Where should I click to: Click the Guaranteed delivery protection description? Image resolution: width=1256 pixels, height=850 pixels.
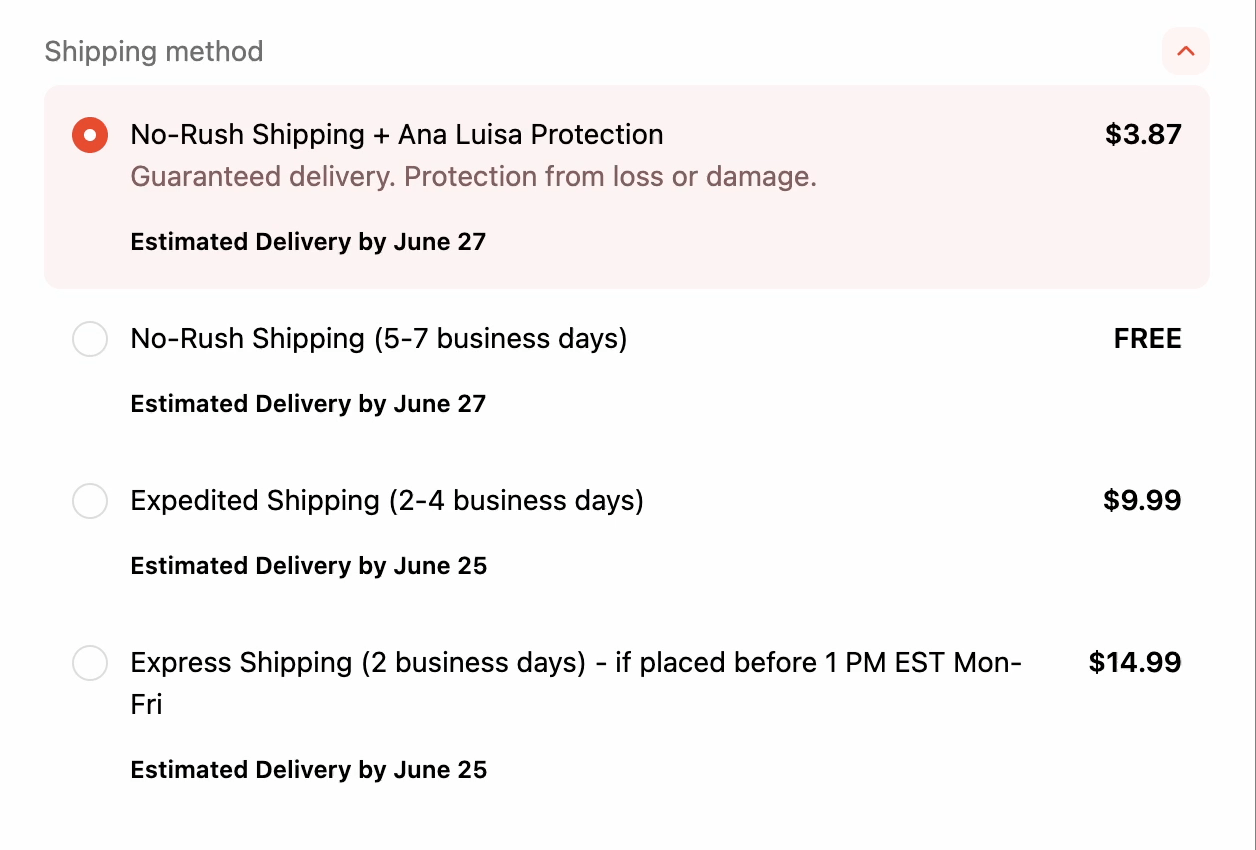click(473, 177)
